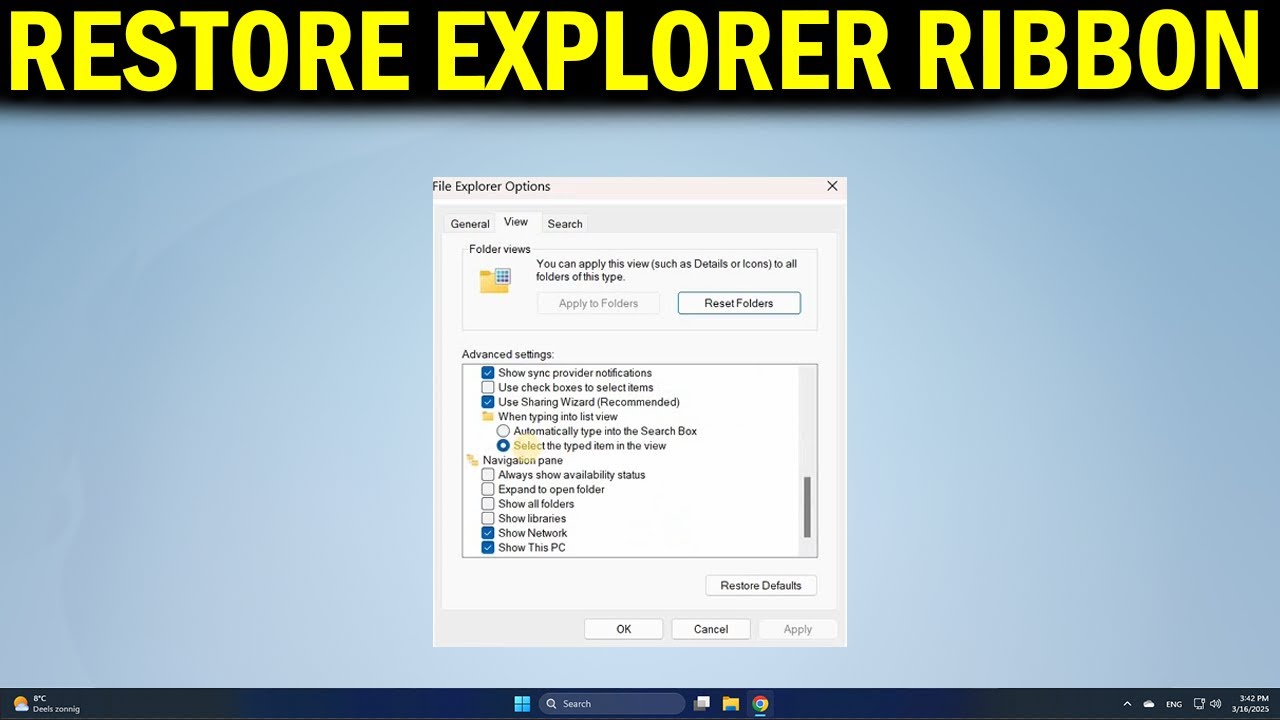Choose Select the typed item in the view
Image resolution: width=1280 pixels, height=720 pixels.
click(503, 445)
